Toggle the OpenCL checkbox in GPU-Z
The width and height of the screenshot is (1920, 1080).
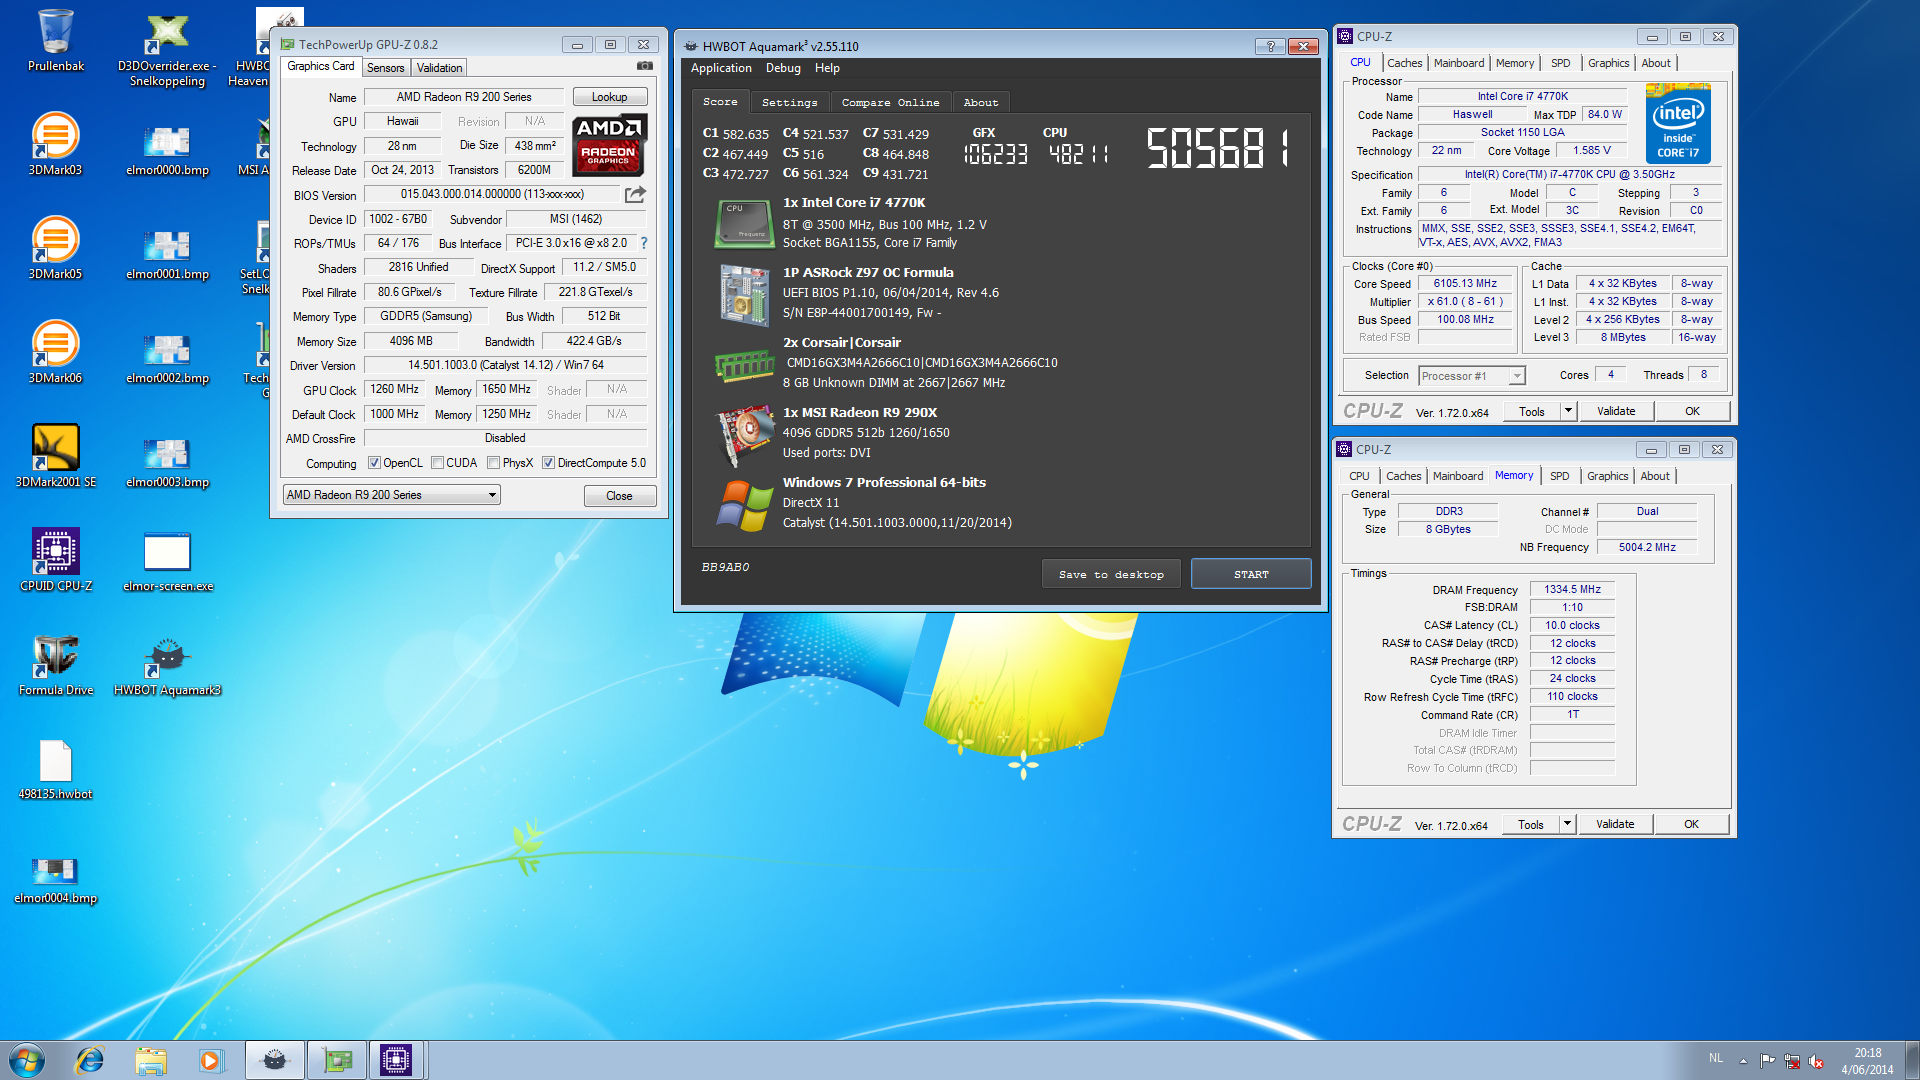[374, 463]
